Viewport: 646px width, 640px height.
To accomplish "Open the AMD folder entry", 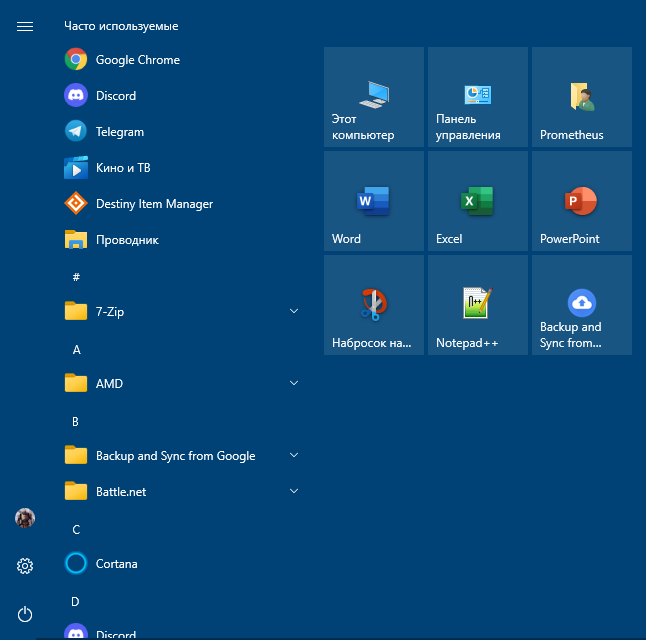I will pos(181,384).
